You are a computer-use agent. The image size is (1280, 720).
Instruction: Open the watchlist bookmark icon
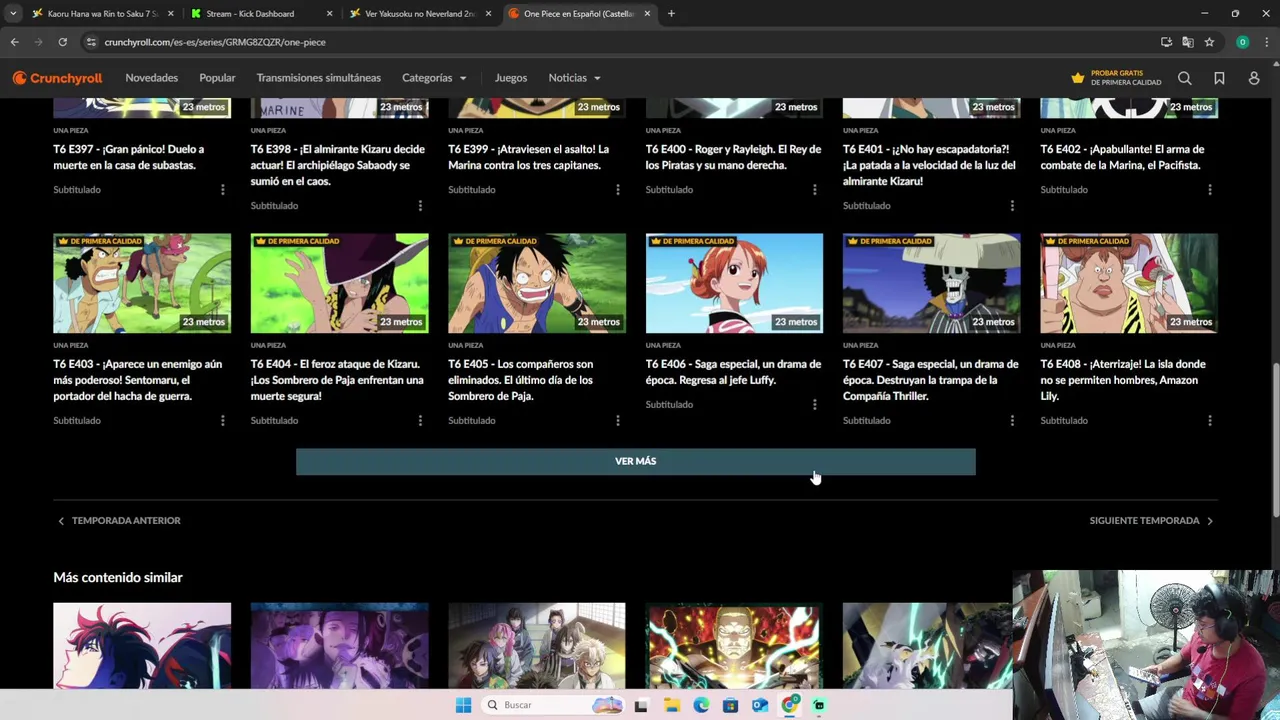1219,78
